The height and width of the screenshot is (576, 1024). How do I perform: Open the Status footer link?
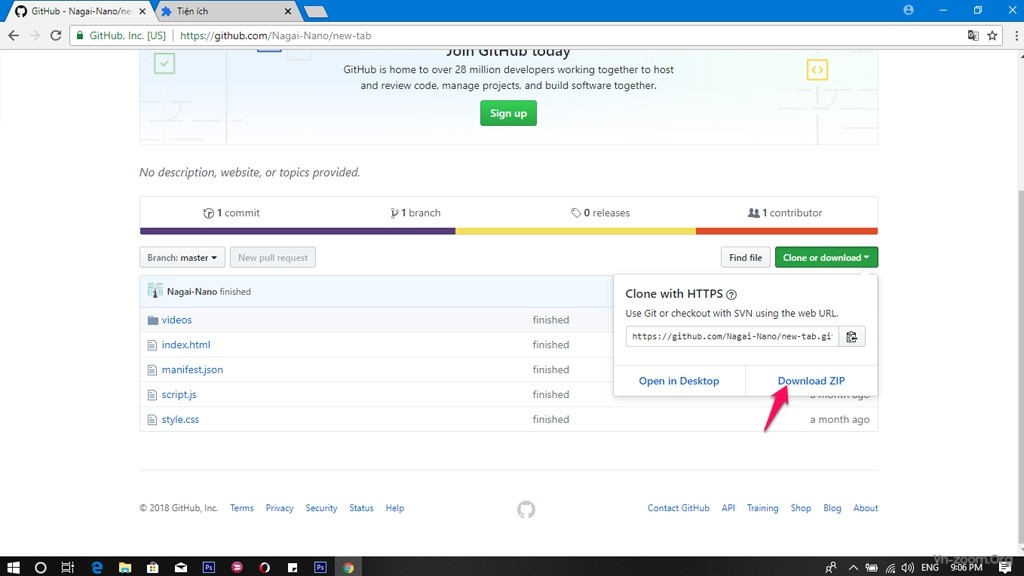tap(361, 508)
